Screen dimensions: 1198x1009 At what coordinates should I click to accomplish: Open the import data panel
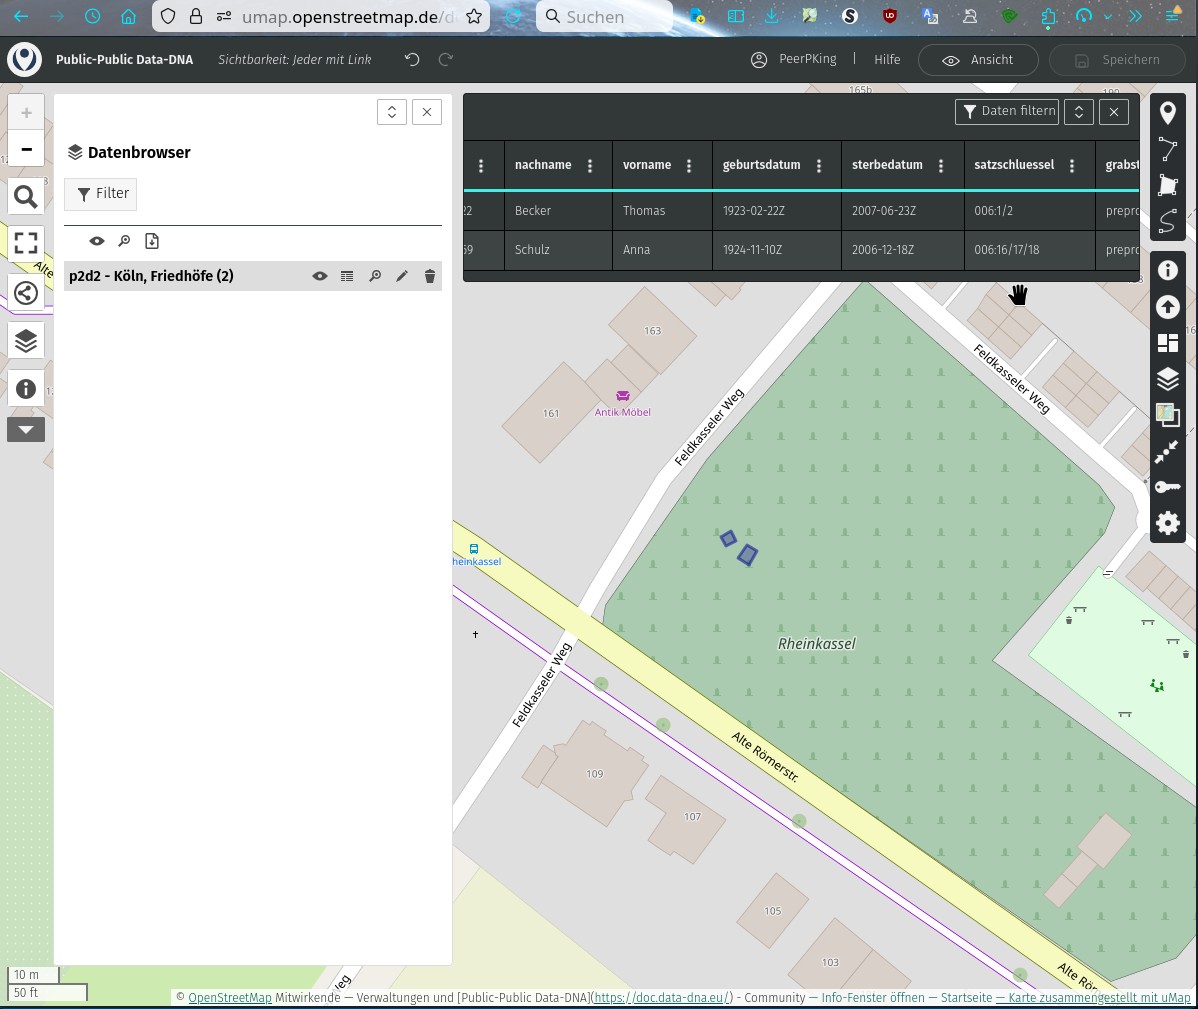[1168, 307]
